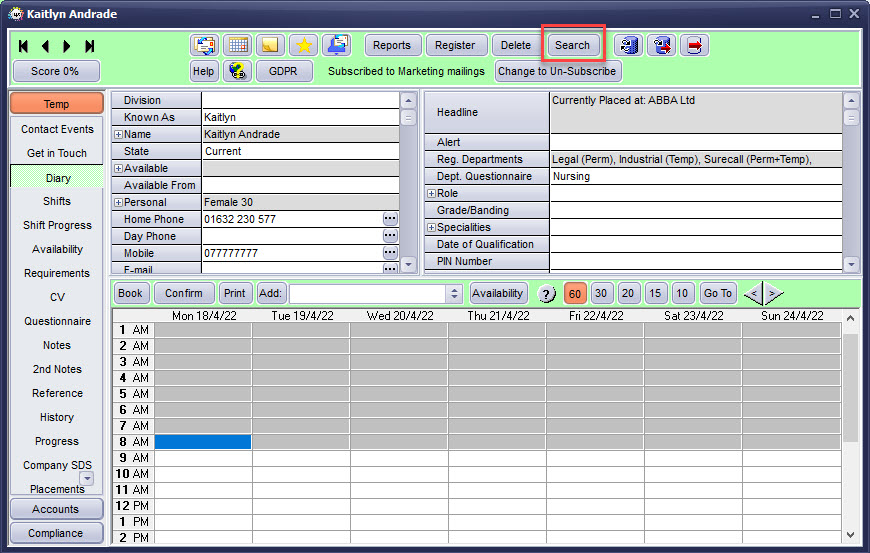This screenshot has height=553, width=870.
Task: Click the diary vertical scrollbar down arrow
Action: tap(851, 535)
